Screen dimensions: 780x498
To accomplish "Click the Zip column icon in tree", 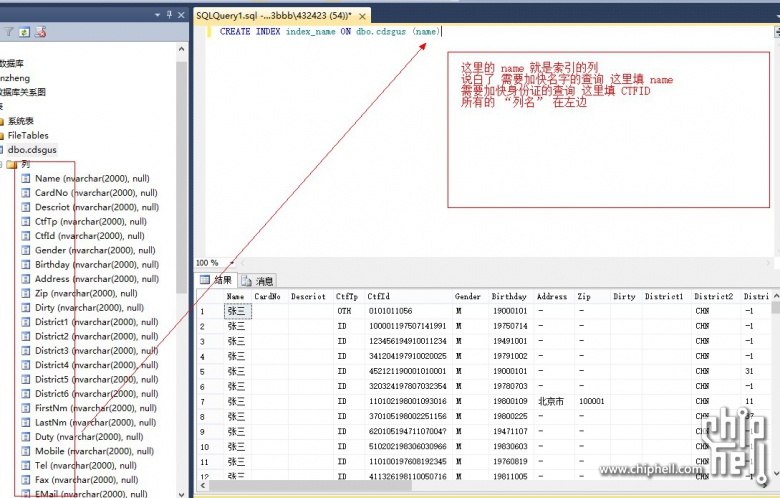I will click(x=26, y=294).
